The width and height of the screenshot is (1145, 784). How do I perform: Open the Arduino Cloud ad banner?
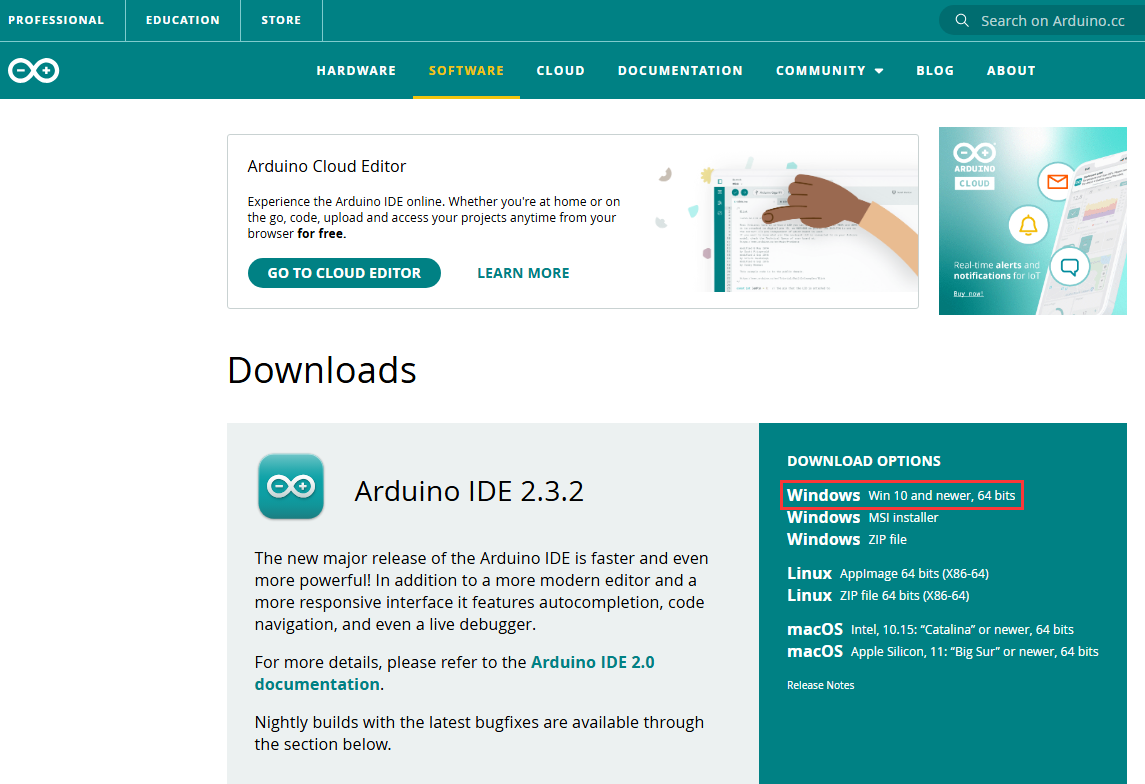pos(1033,221)
